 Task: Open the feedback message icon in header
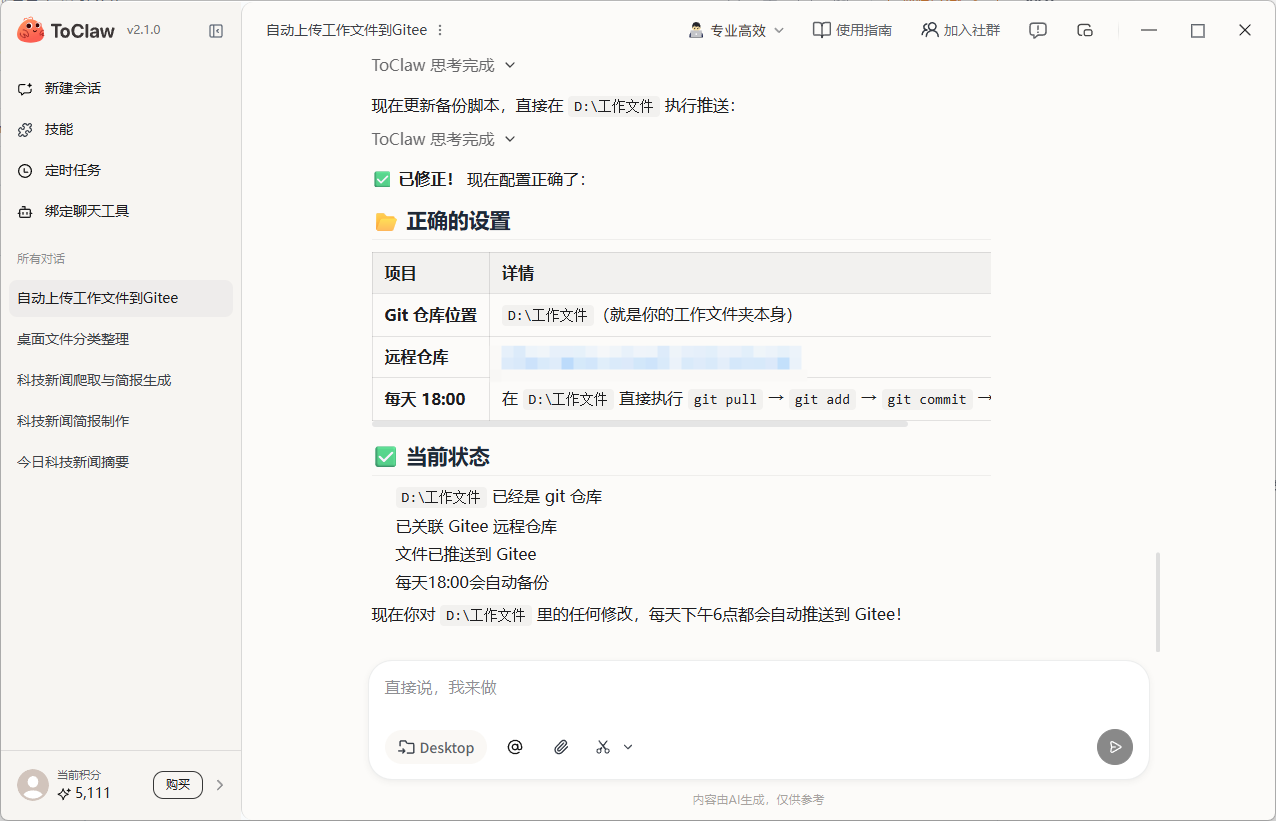coord(1038,31)
